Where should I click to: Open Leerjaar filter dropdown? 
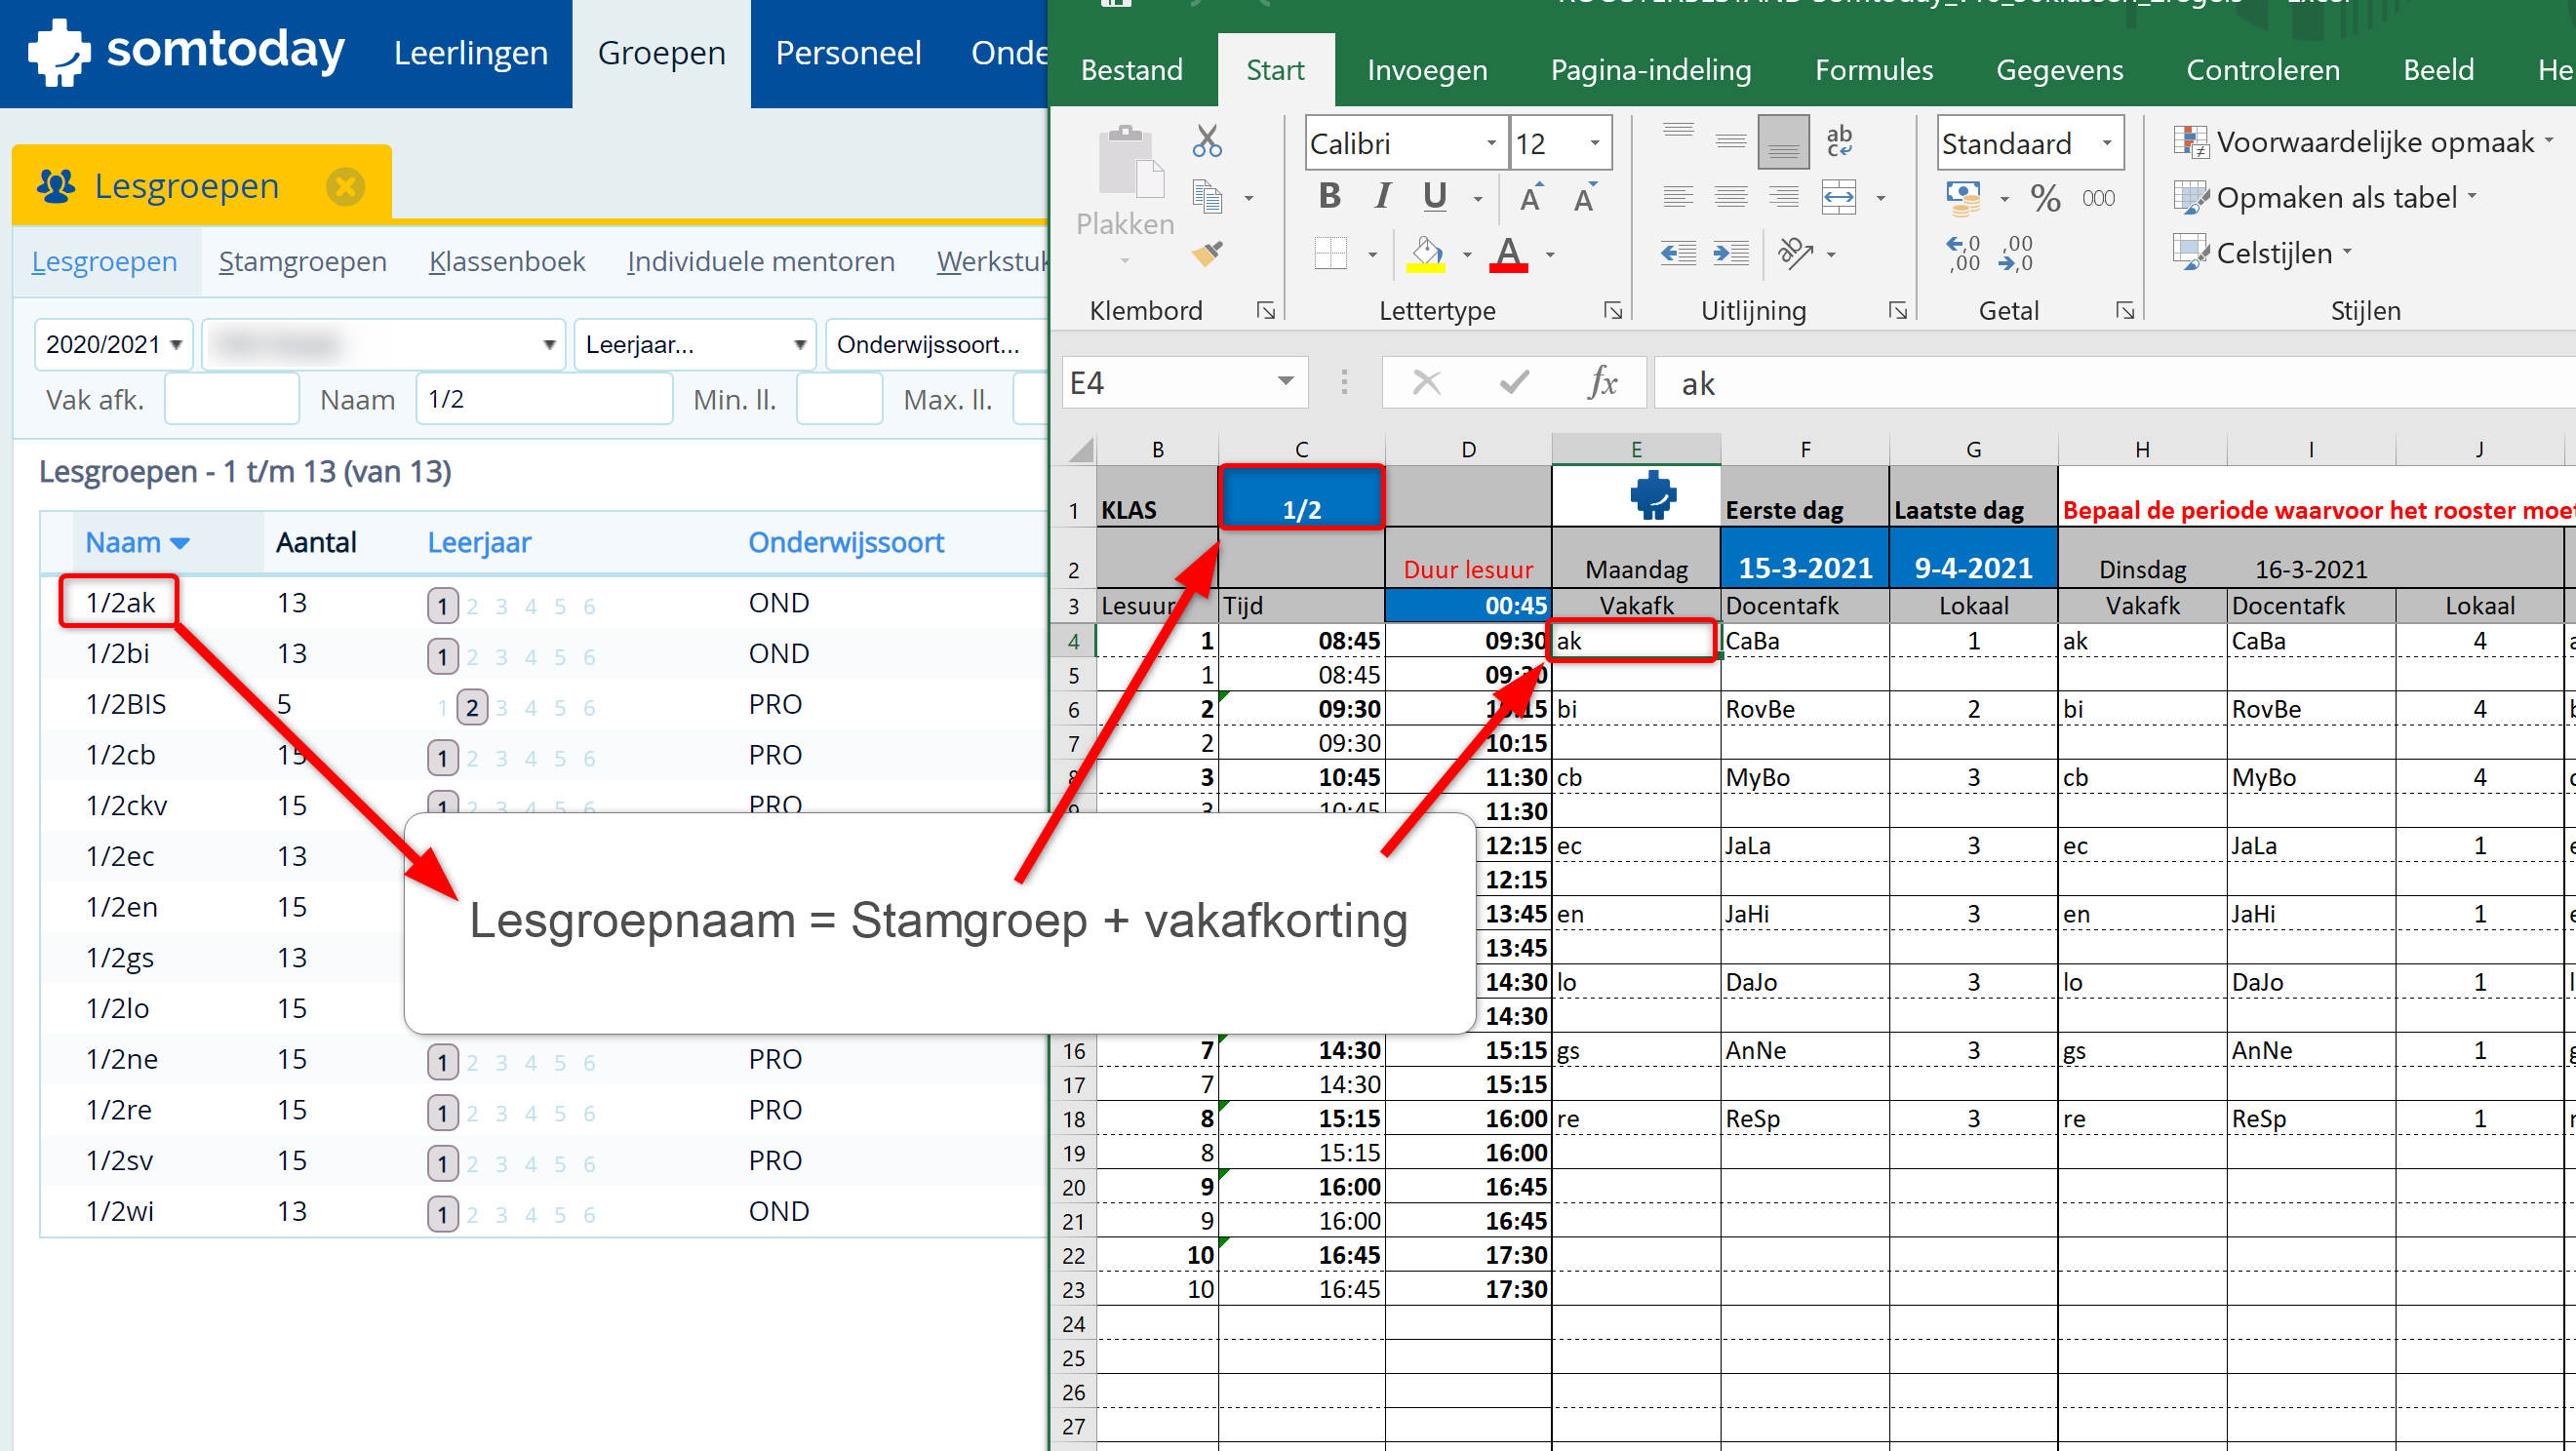click(x=695, y=344)
